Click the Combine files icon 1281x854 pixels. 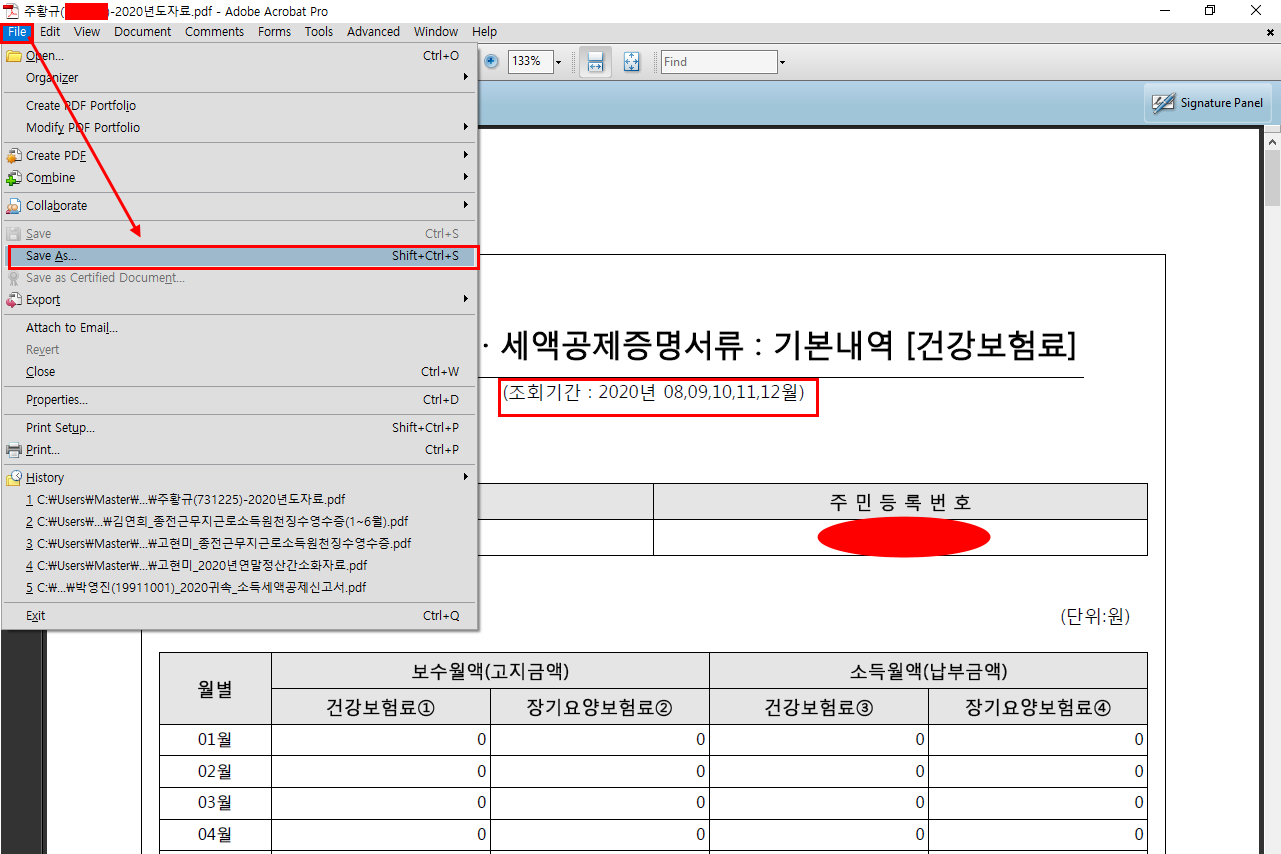click(14, 178)
